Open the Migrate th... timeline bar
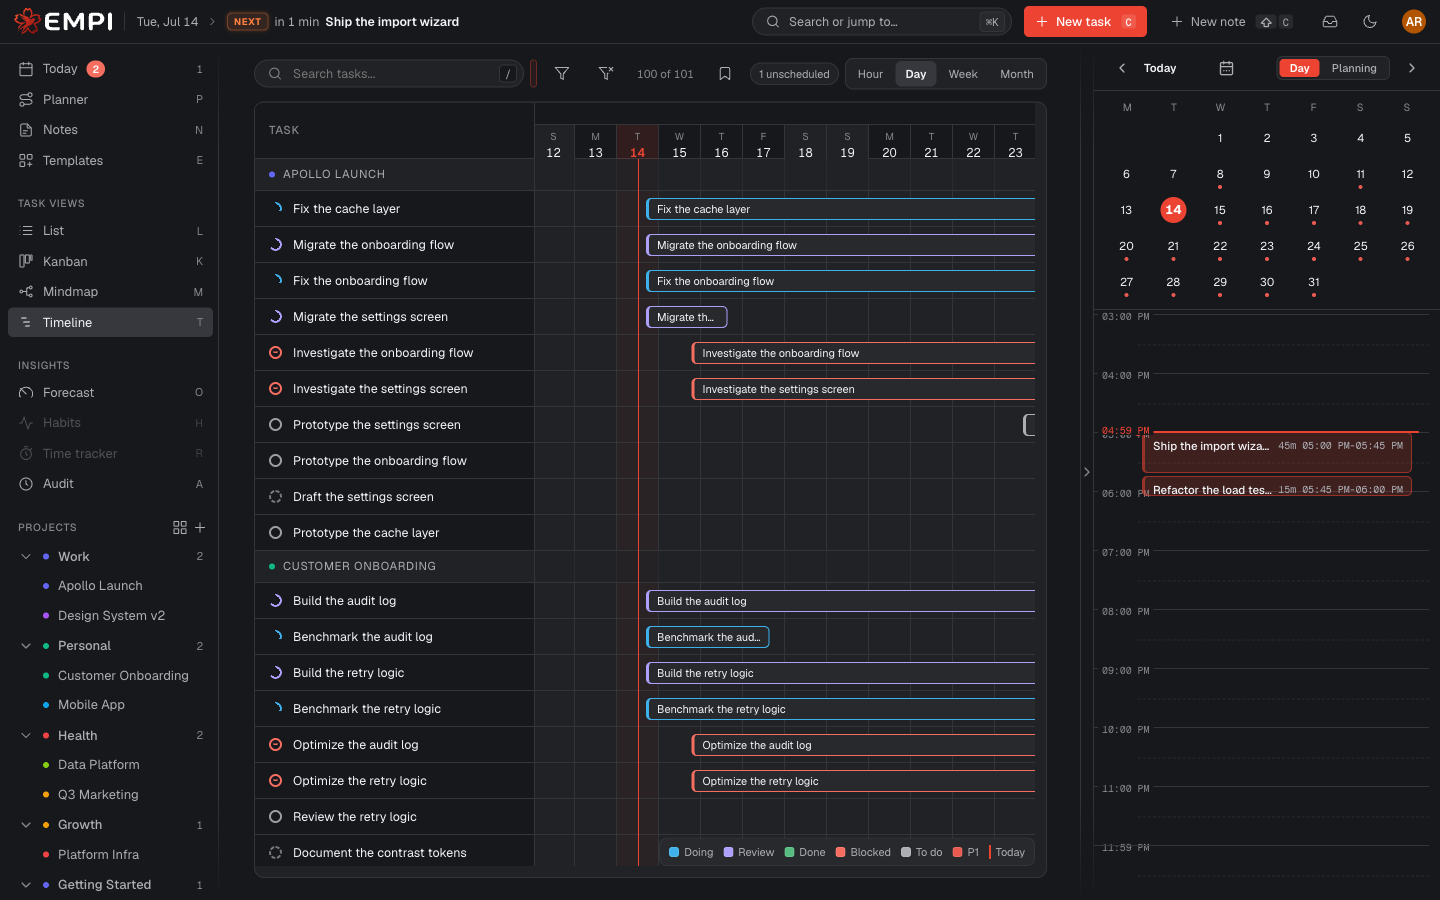This screenshot has width=1440, height=900. pyautogui.click(x=687, y=317)
